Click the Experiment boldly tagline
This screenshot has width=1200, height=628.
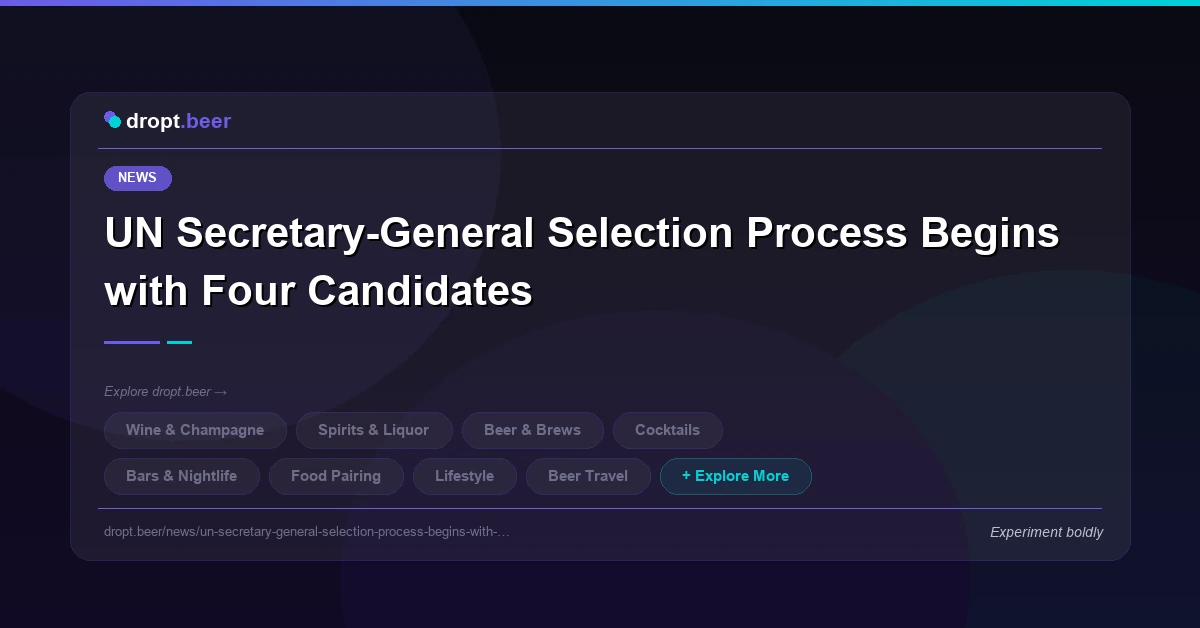(1046, 532)
